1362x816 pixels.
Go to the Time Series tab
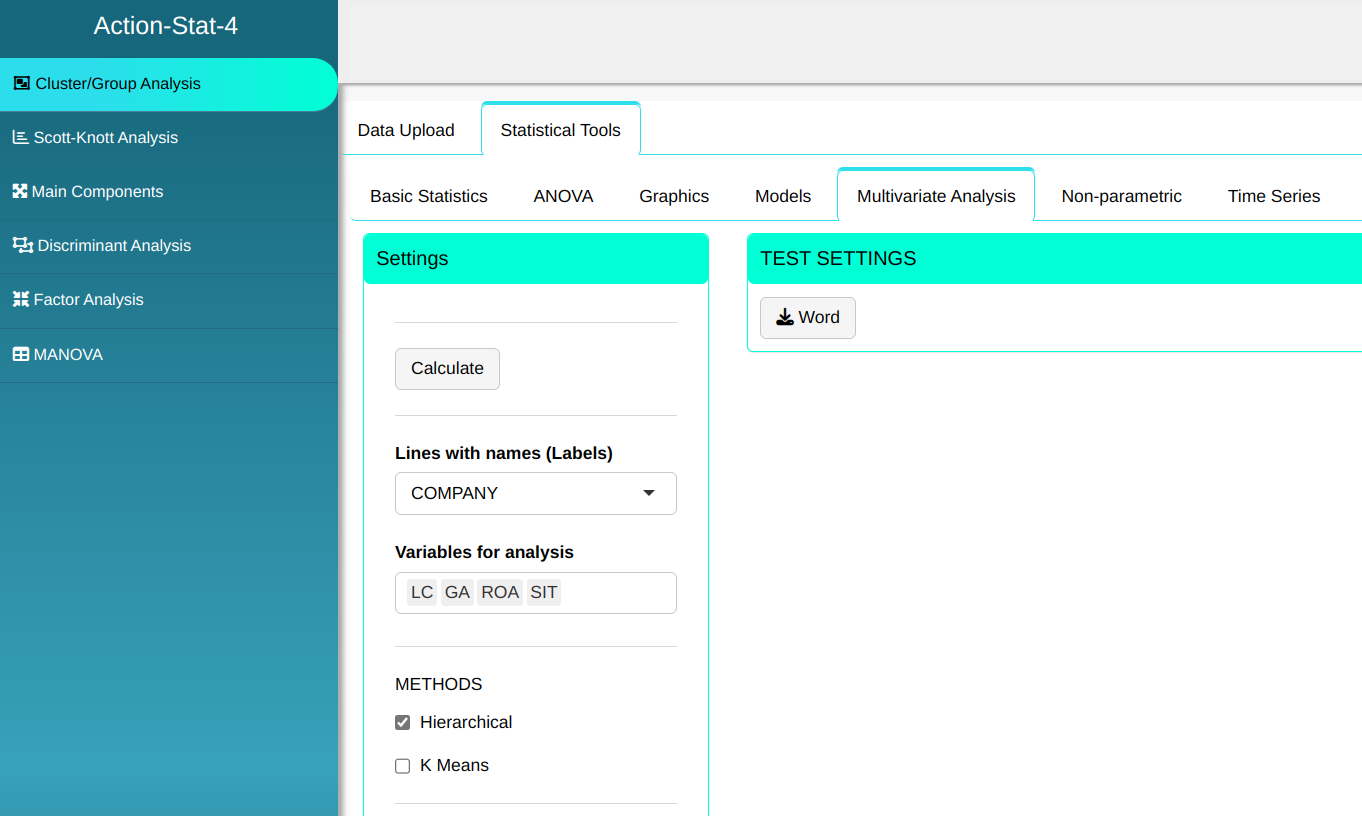point(1273,197)
